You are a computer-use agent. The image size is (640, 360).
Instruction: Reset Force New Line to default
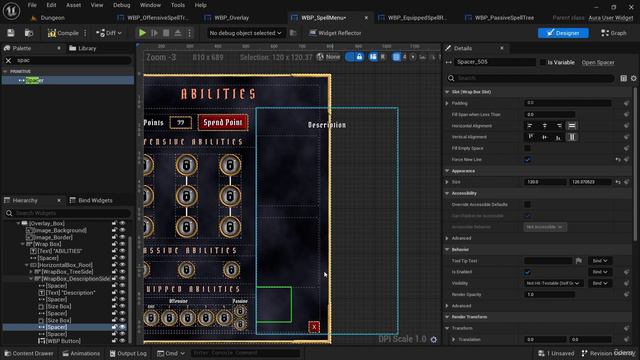click(x=618, y=160)
